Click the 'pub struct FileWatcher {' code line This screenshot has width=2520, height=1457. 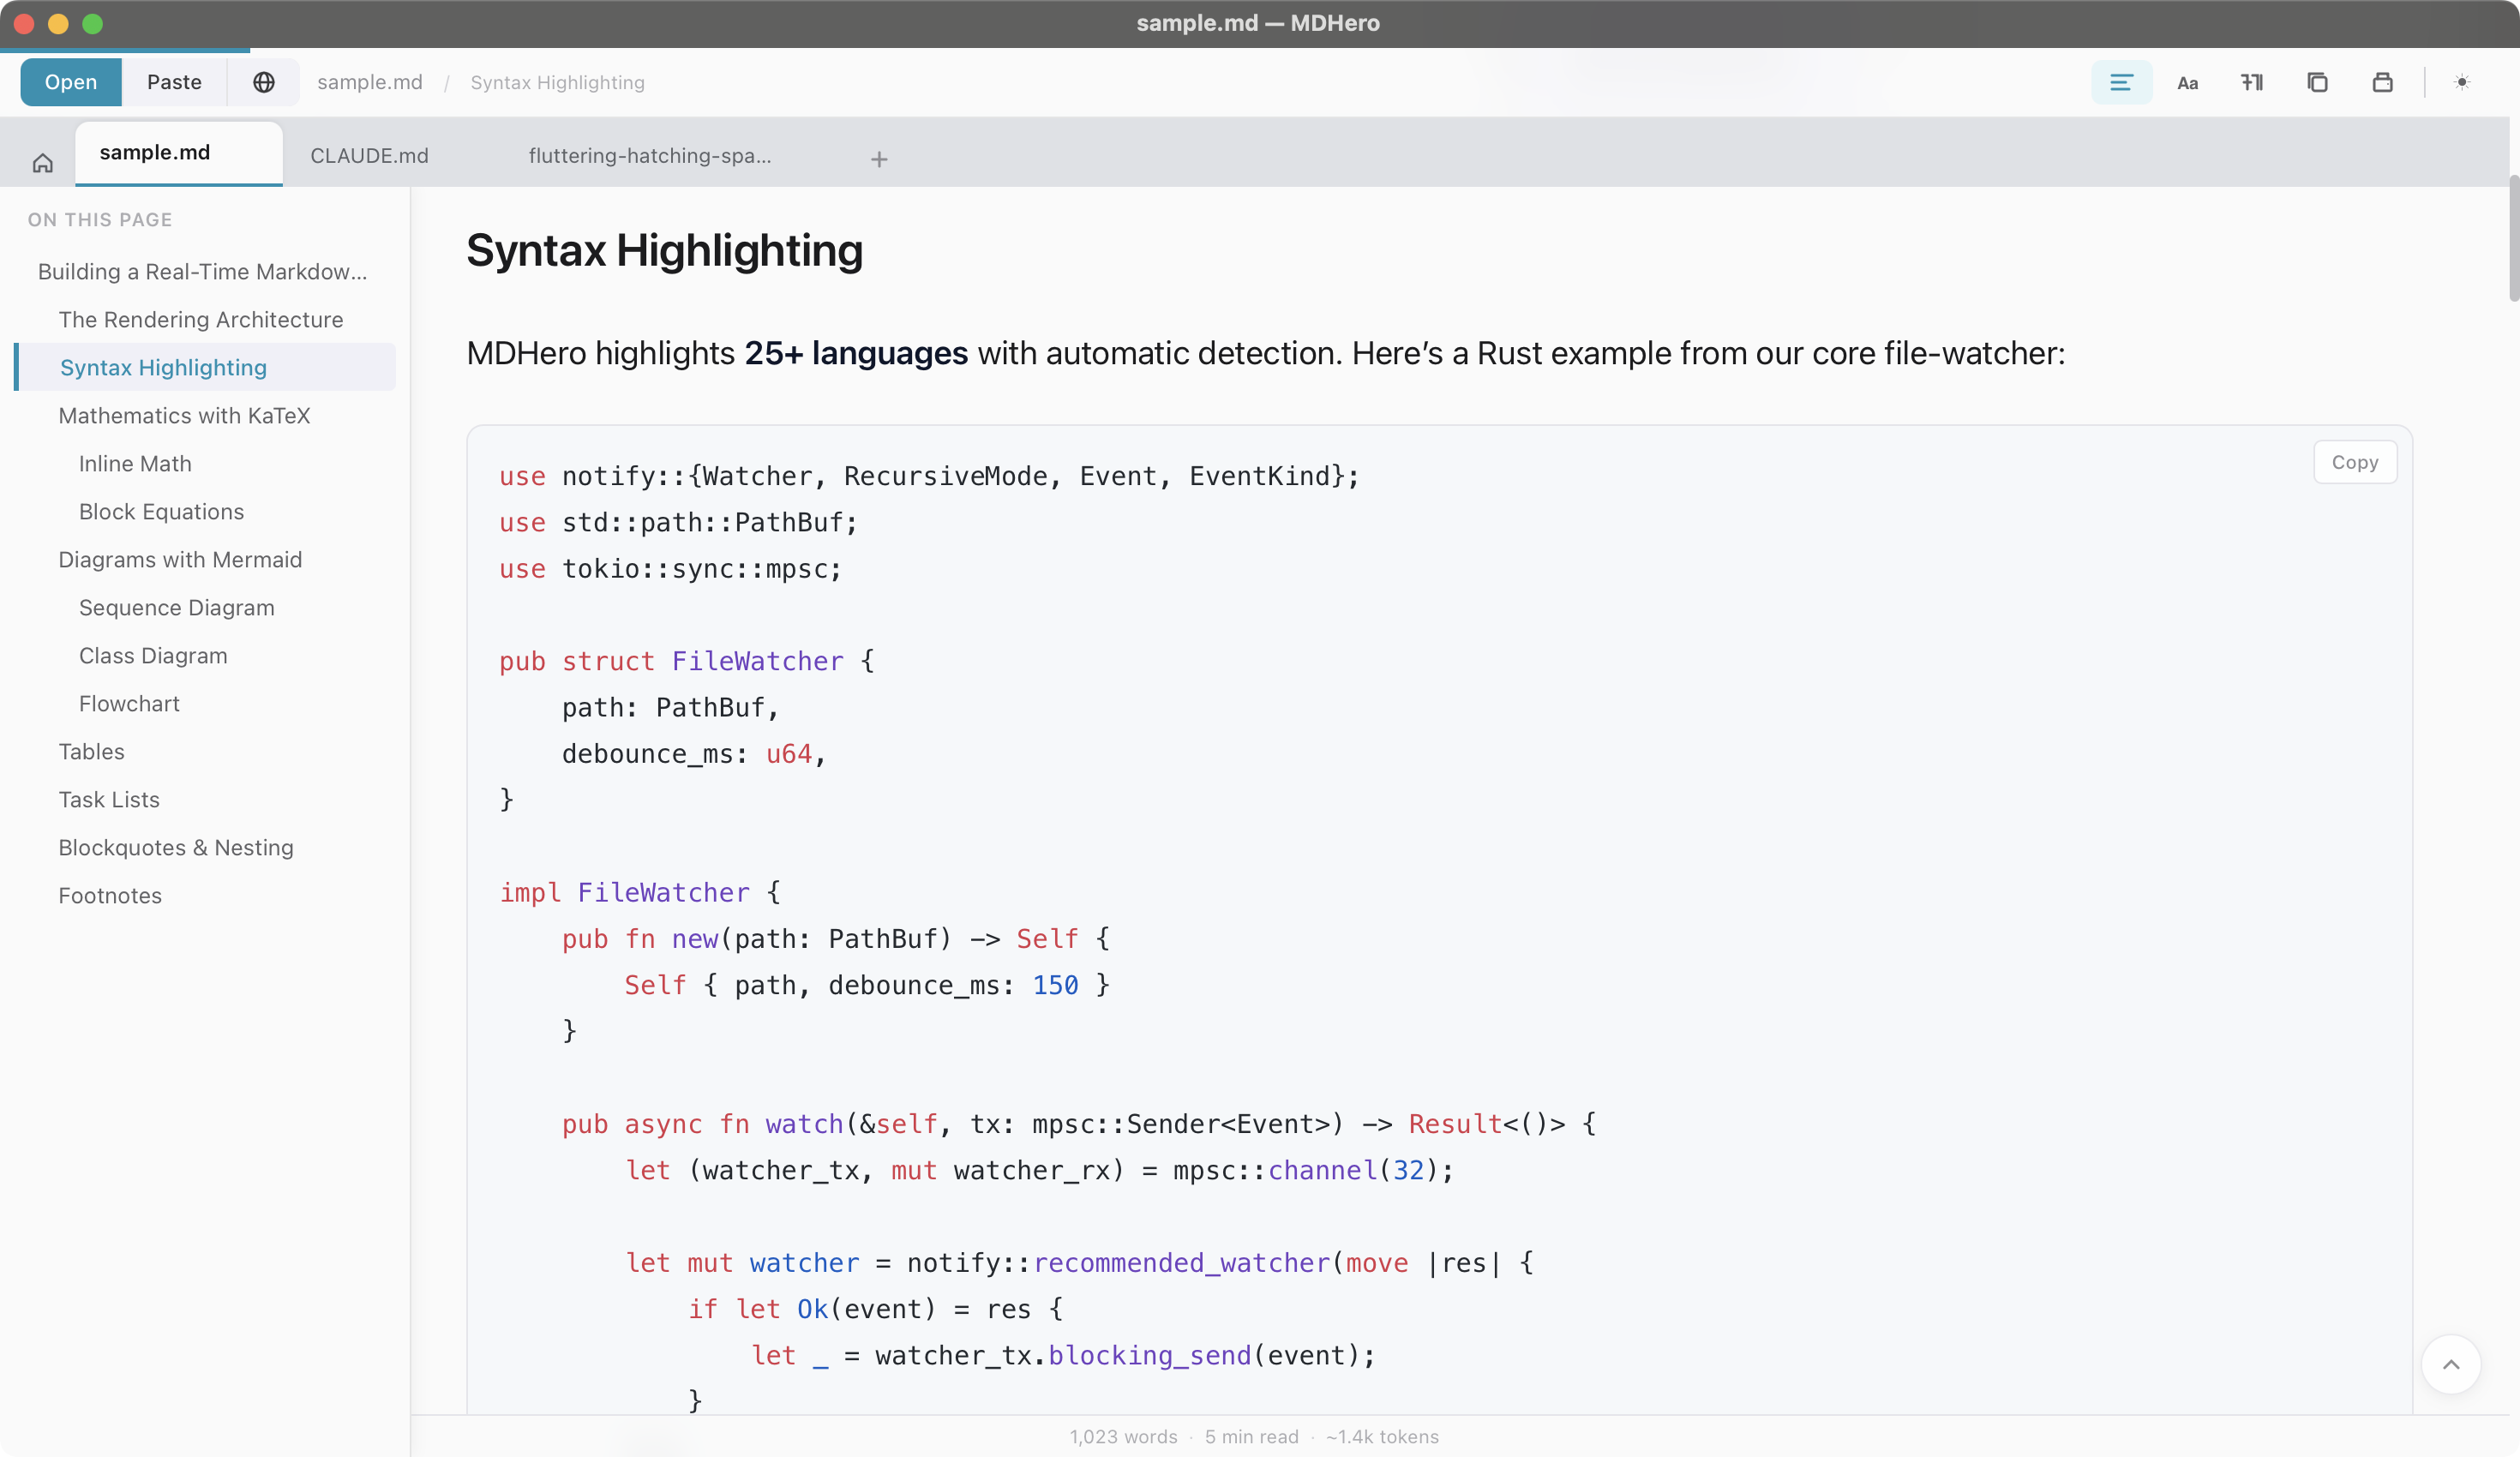(x=687, y=661)
